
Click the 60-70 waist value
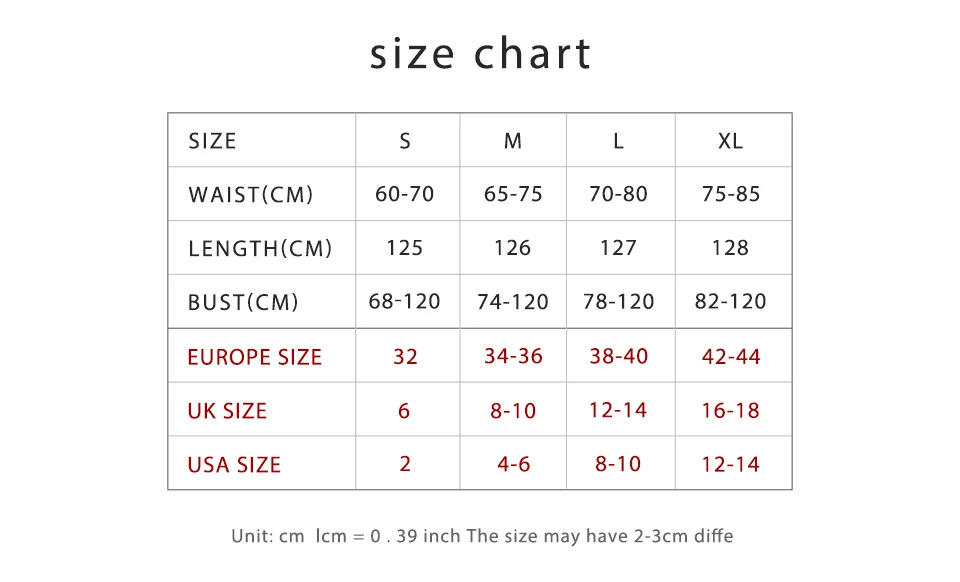tap(405, 194)
